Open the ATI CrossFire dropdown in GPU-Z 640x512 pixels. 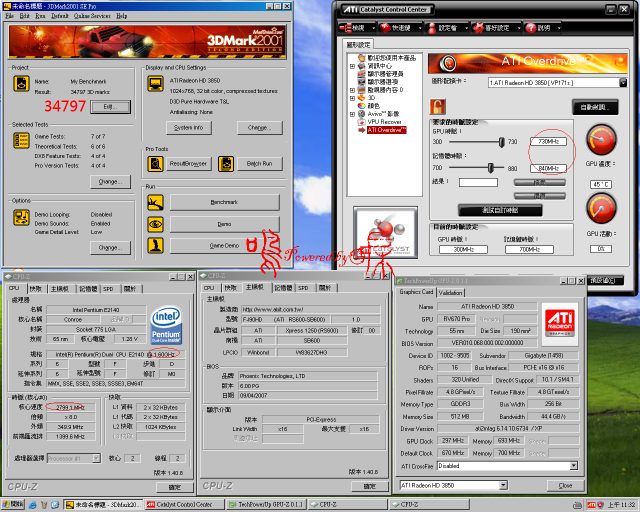point(573,466)
